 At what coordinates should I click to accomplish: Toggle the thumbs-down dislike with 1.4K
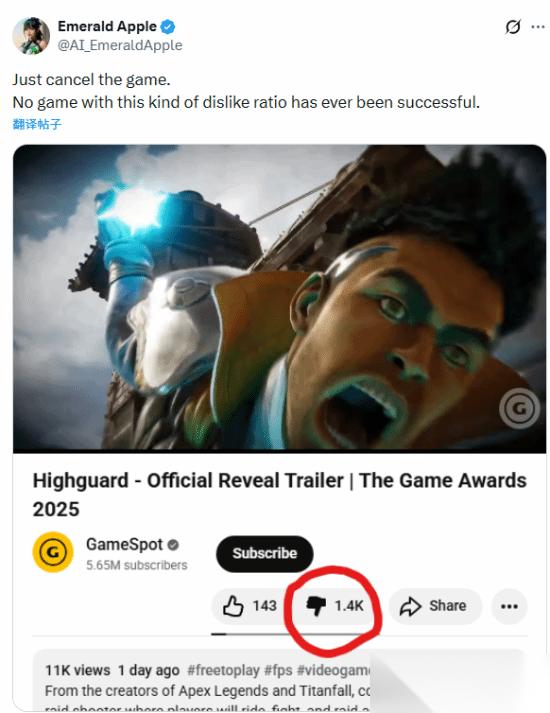[335, 606]
